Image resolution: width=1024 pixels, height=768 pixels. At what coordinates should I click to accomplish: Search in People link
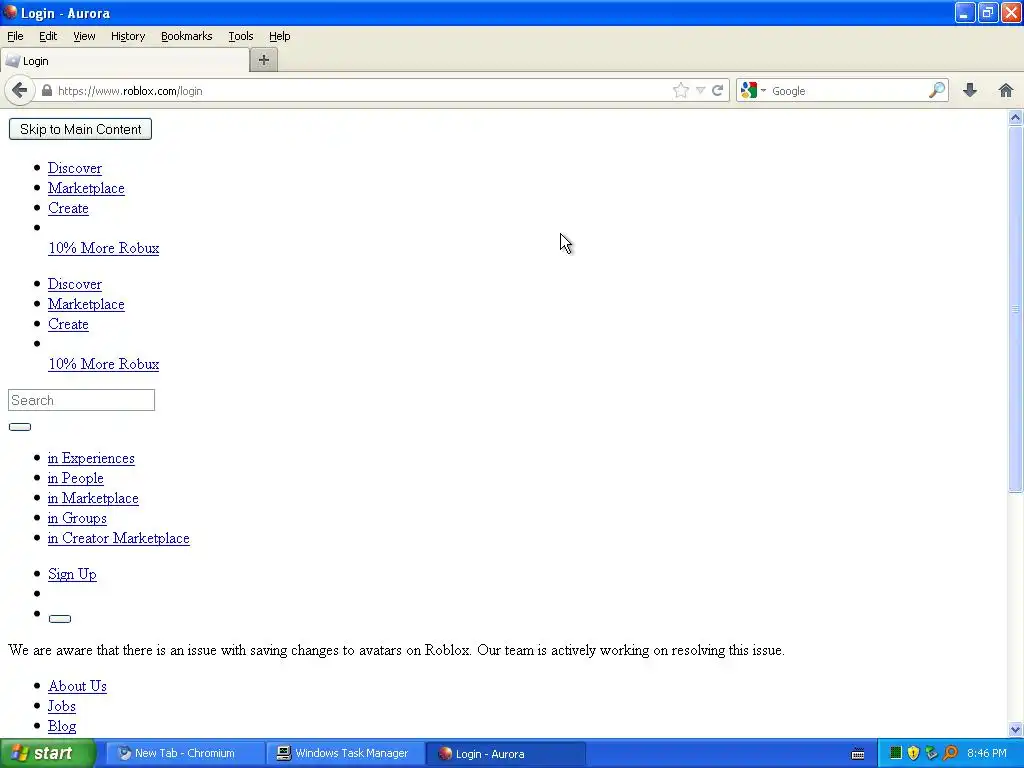point(76,479)
